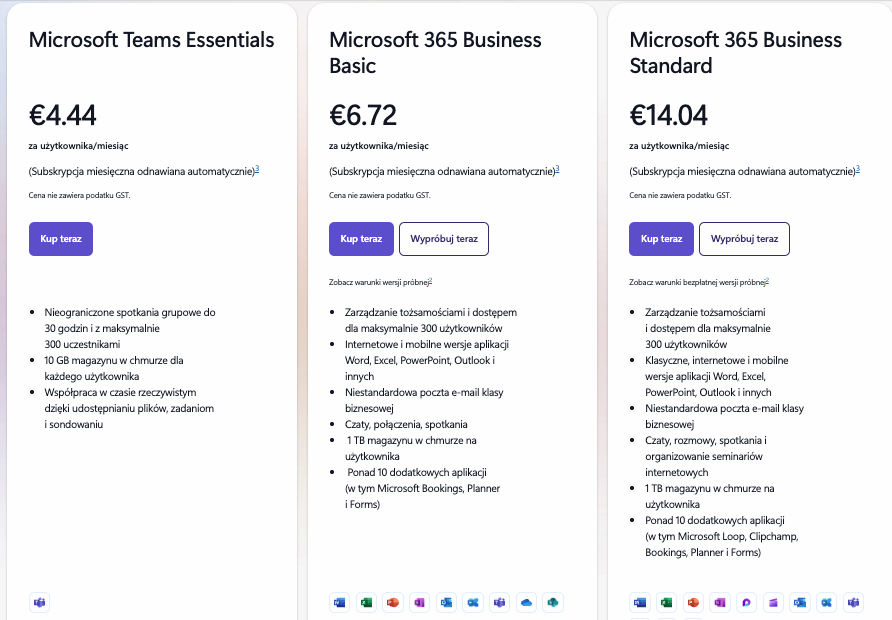Click the Excel icon in Business Basic
This screenshot has height=620, width=892.
coord(366,602)
